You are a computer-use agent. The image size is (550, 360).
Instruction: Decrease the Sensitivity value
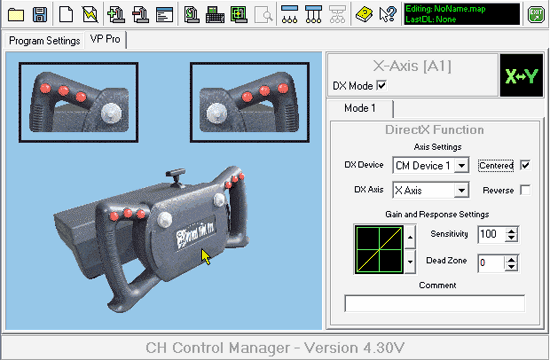(x=511, y=238)
